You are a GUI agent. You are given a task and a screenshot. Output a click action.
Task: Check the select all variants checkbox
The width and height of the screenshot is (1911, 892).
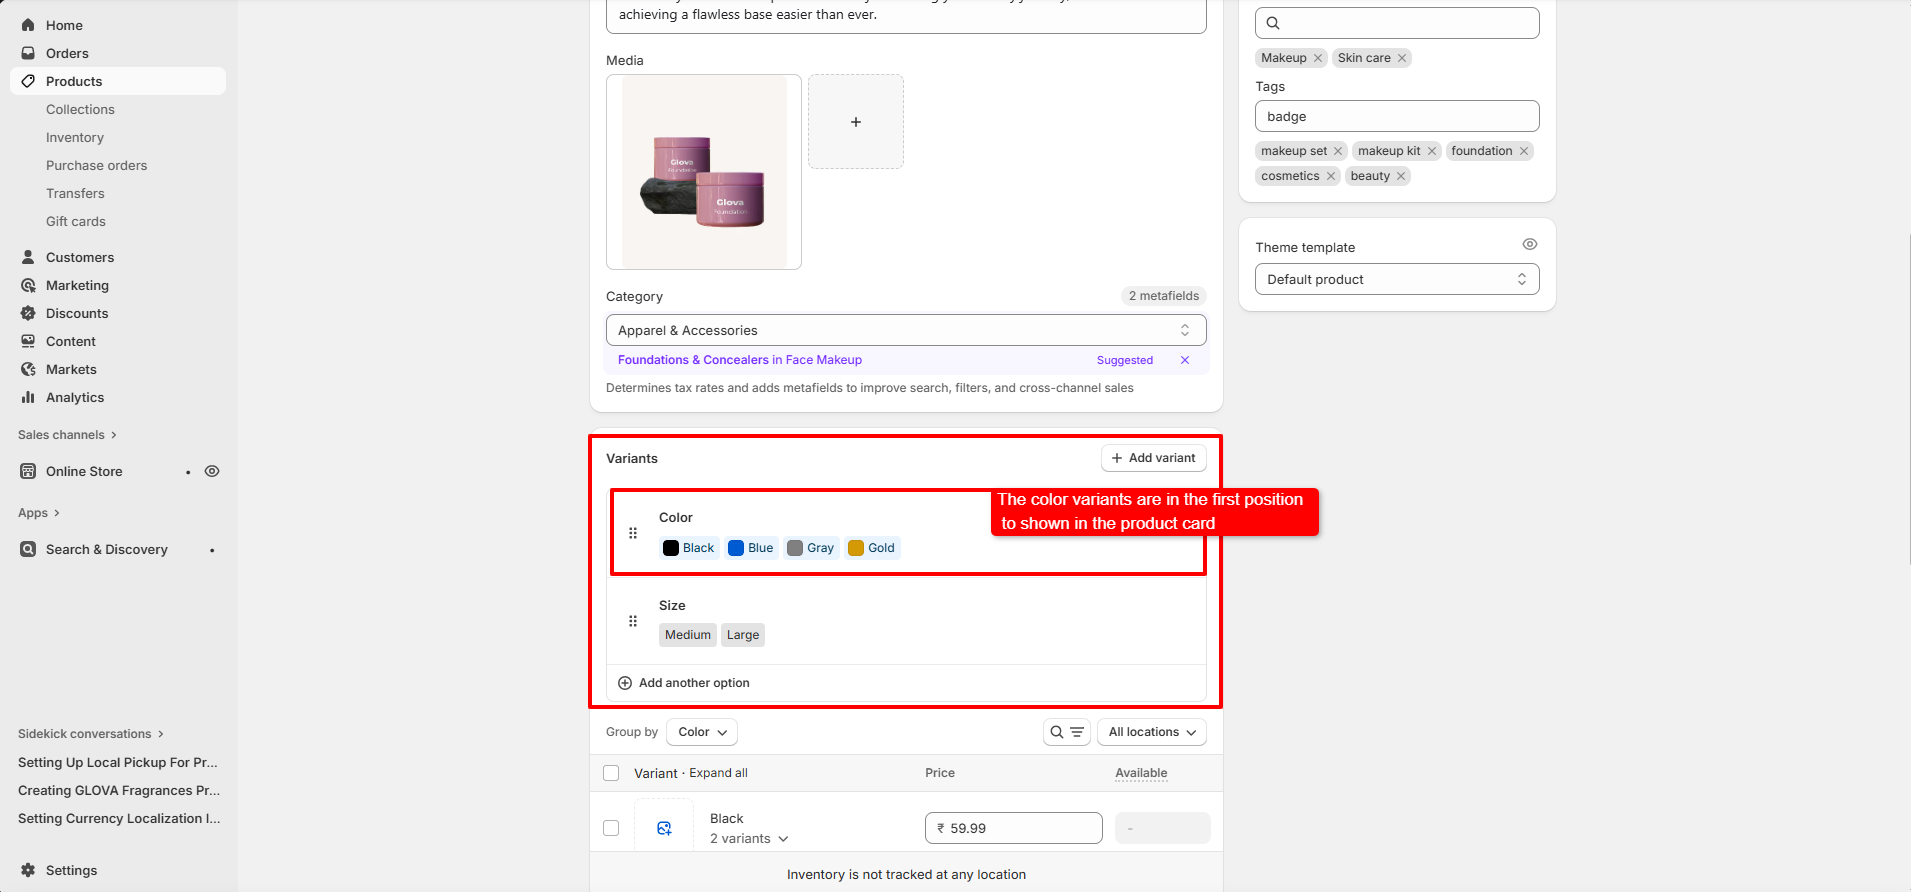click(611, 773)
